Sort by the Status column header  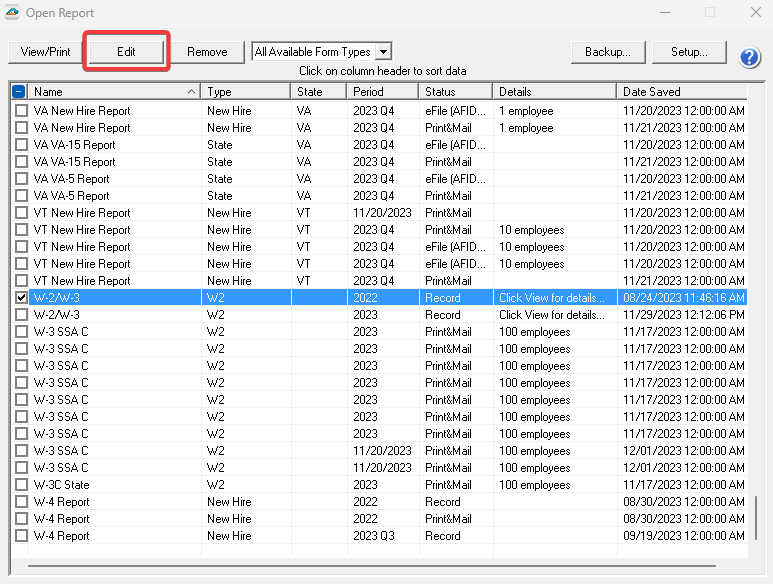(456, 92)
